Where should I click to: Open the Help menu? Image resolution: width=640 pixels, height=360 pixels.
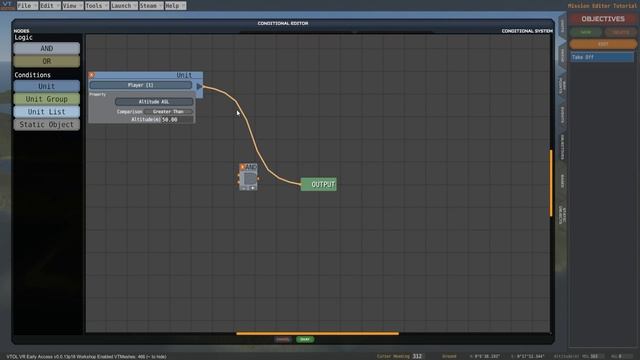coord(175,6)
